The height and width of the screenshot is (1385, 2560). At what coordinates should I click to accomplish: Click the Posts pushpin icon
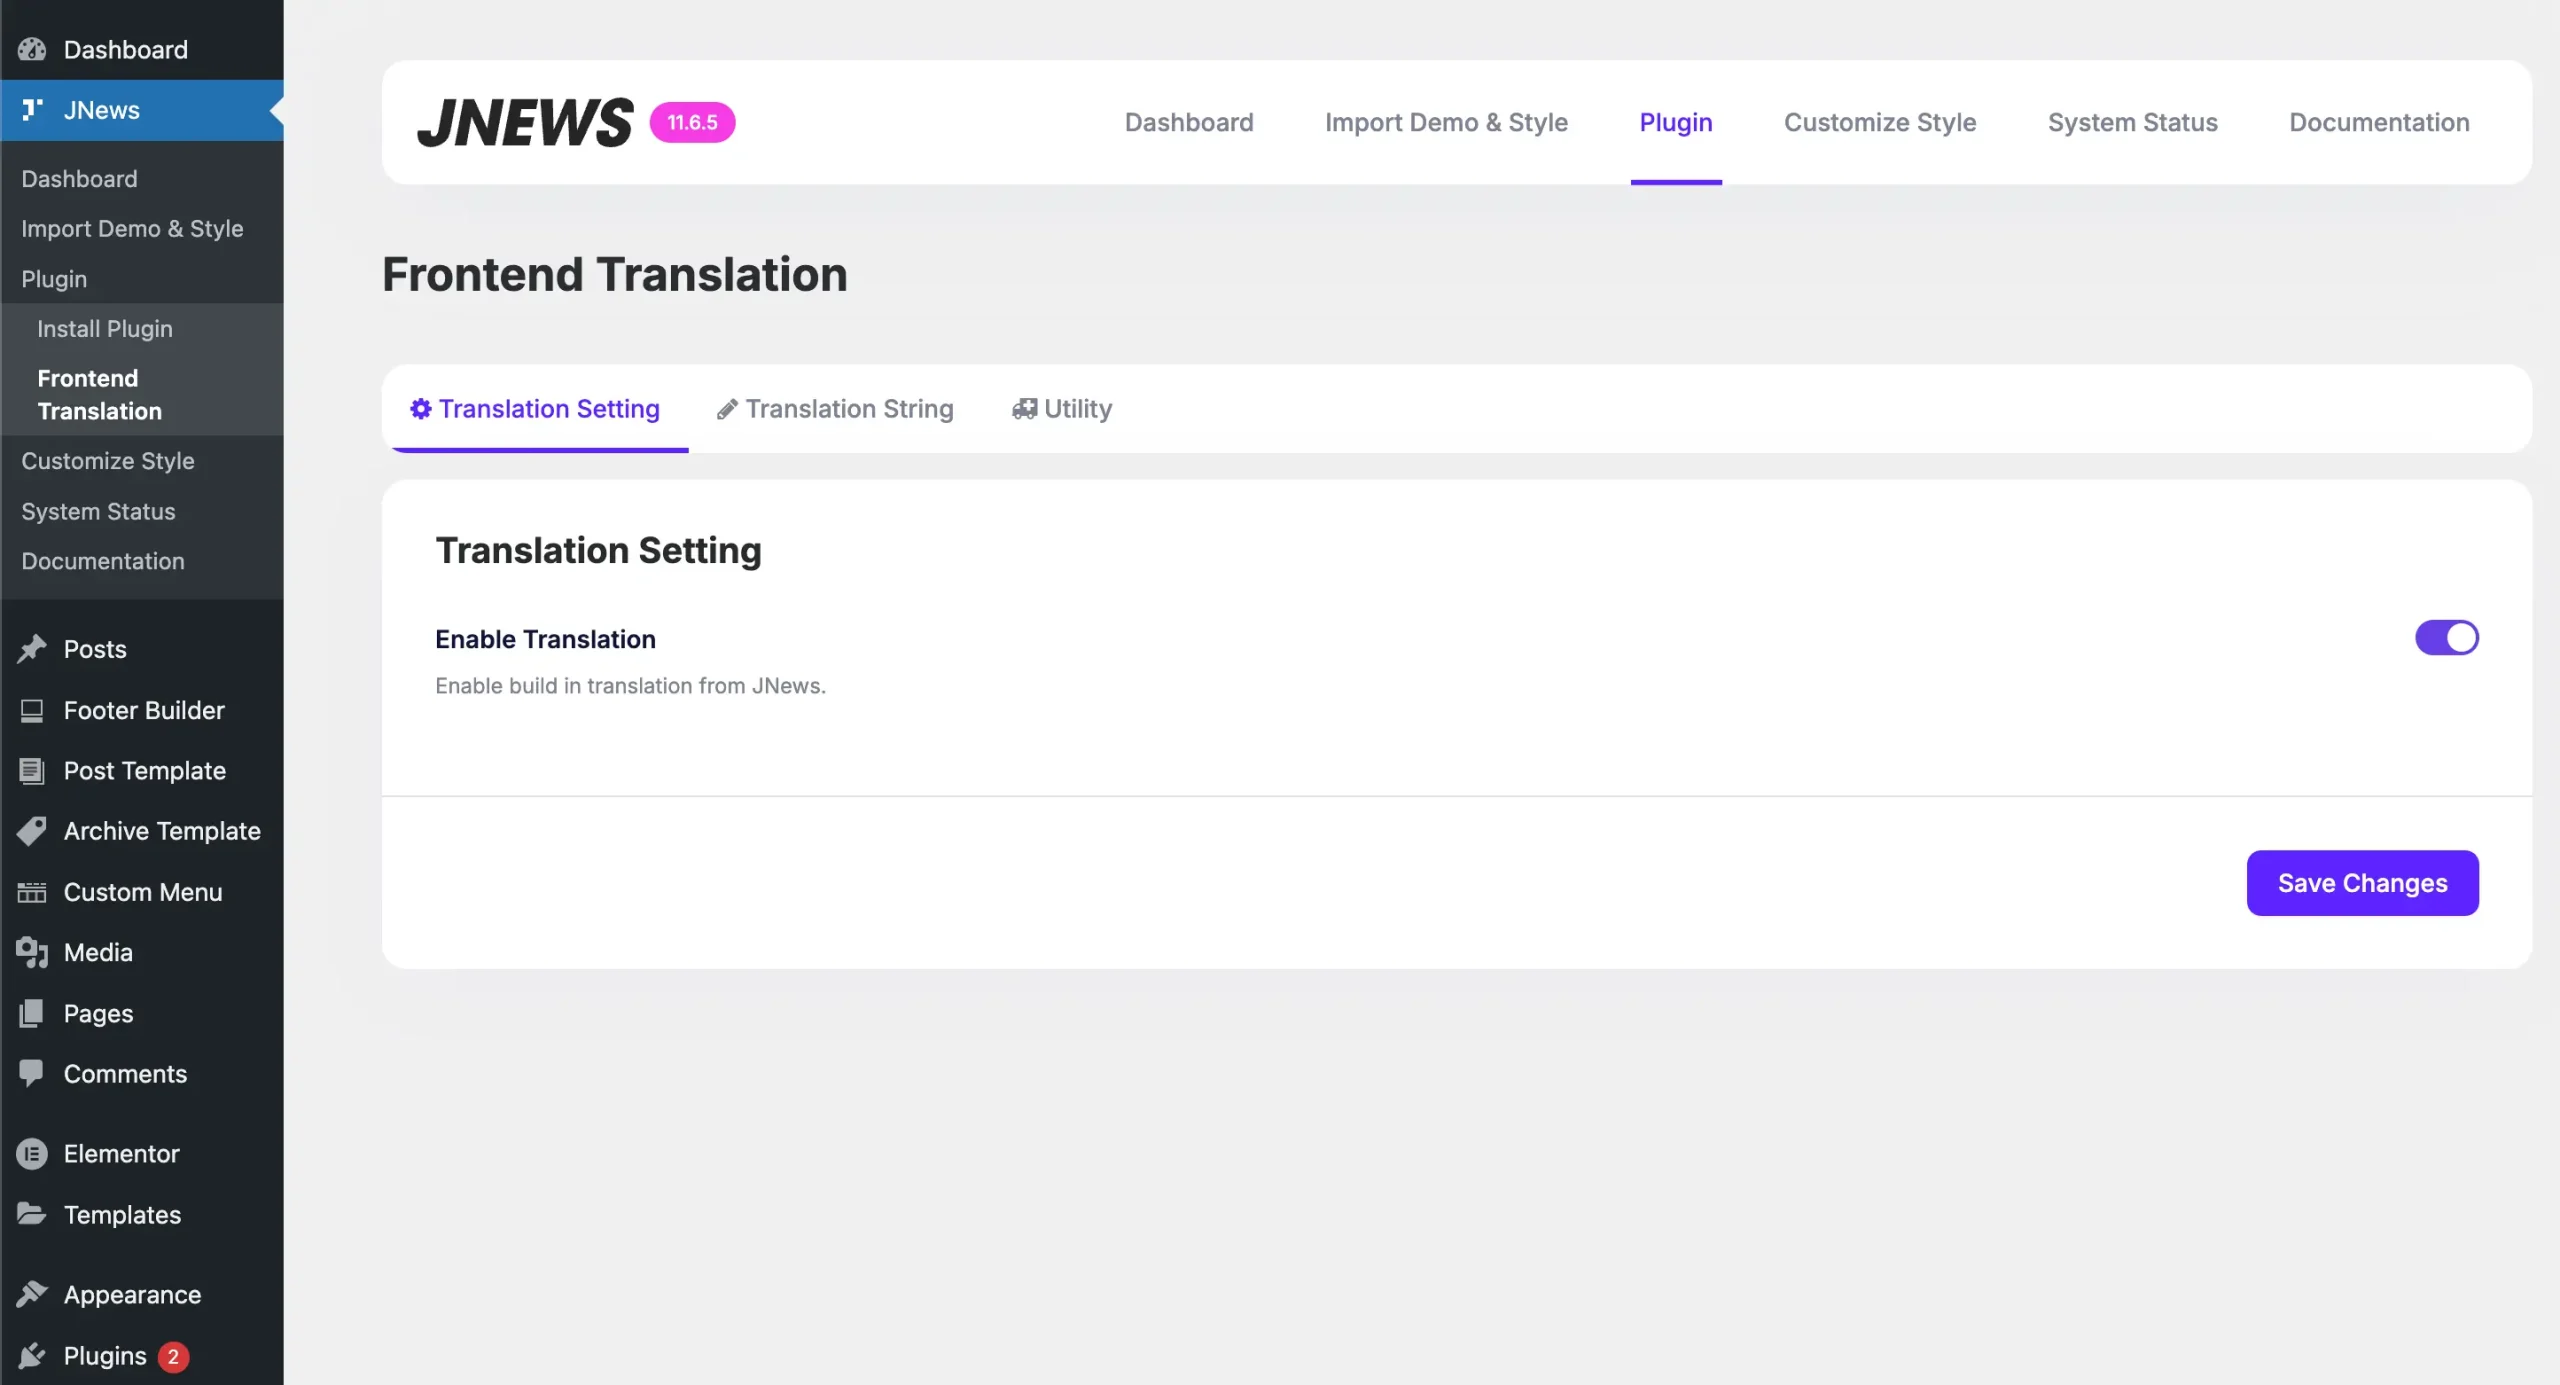coord(32,649)
